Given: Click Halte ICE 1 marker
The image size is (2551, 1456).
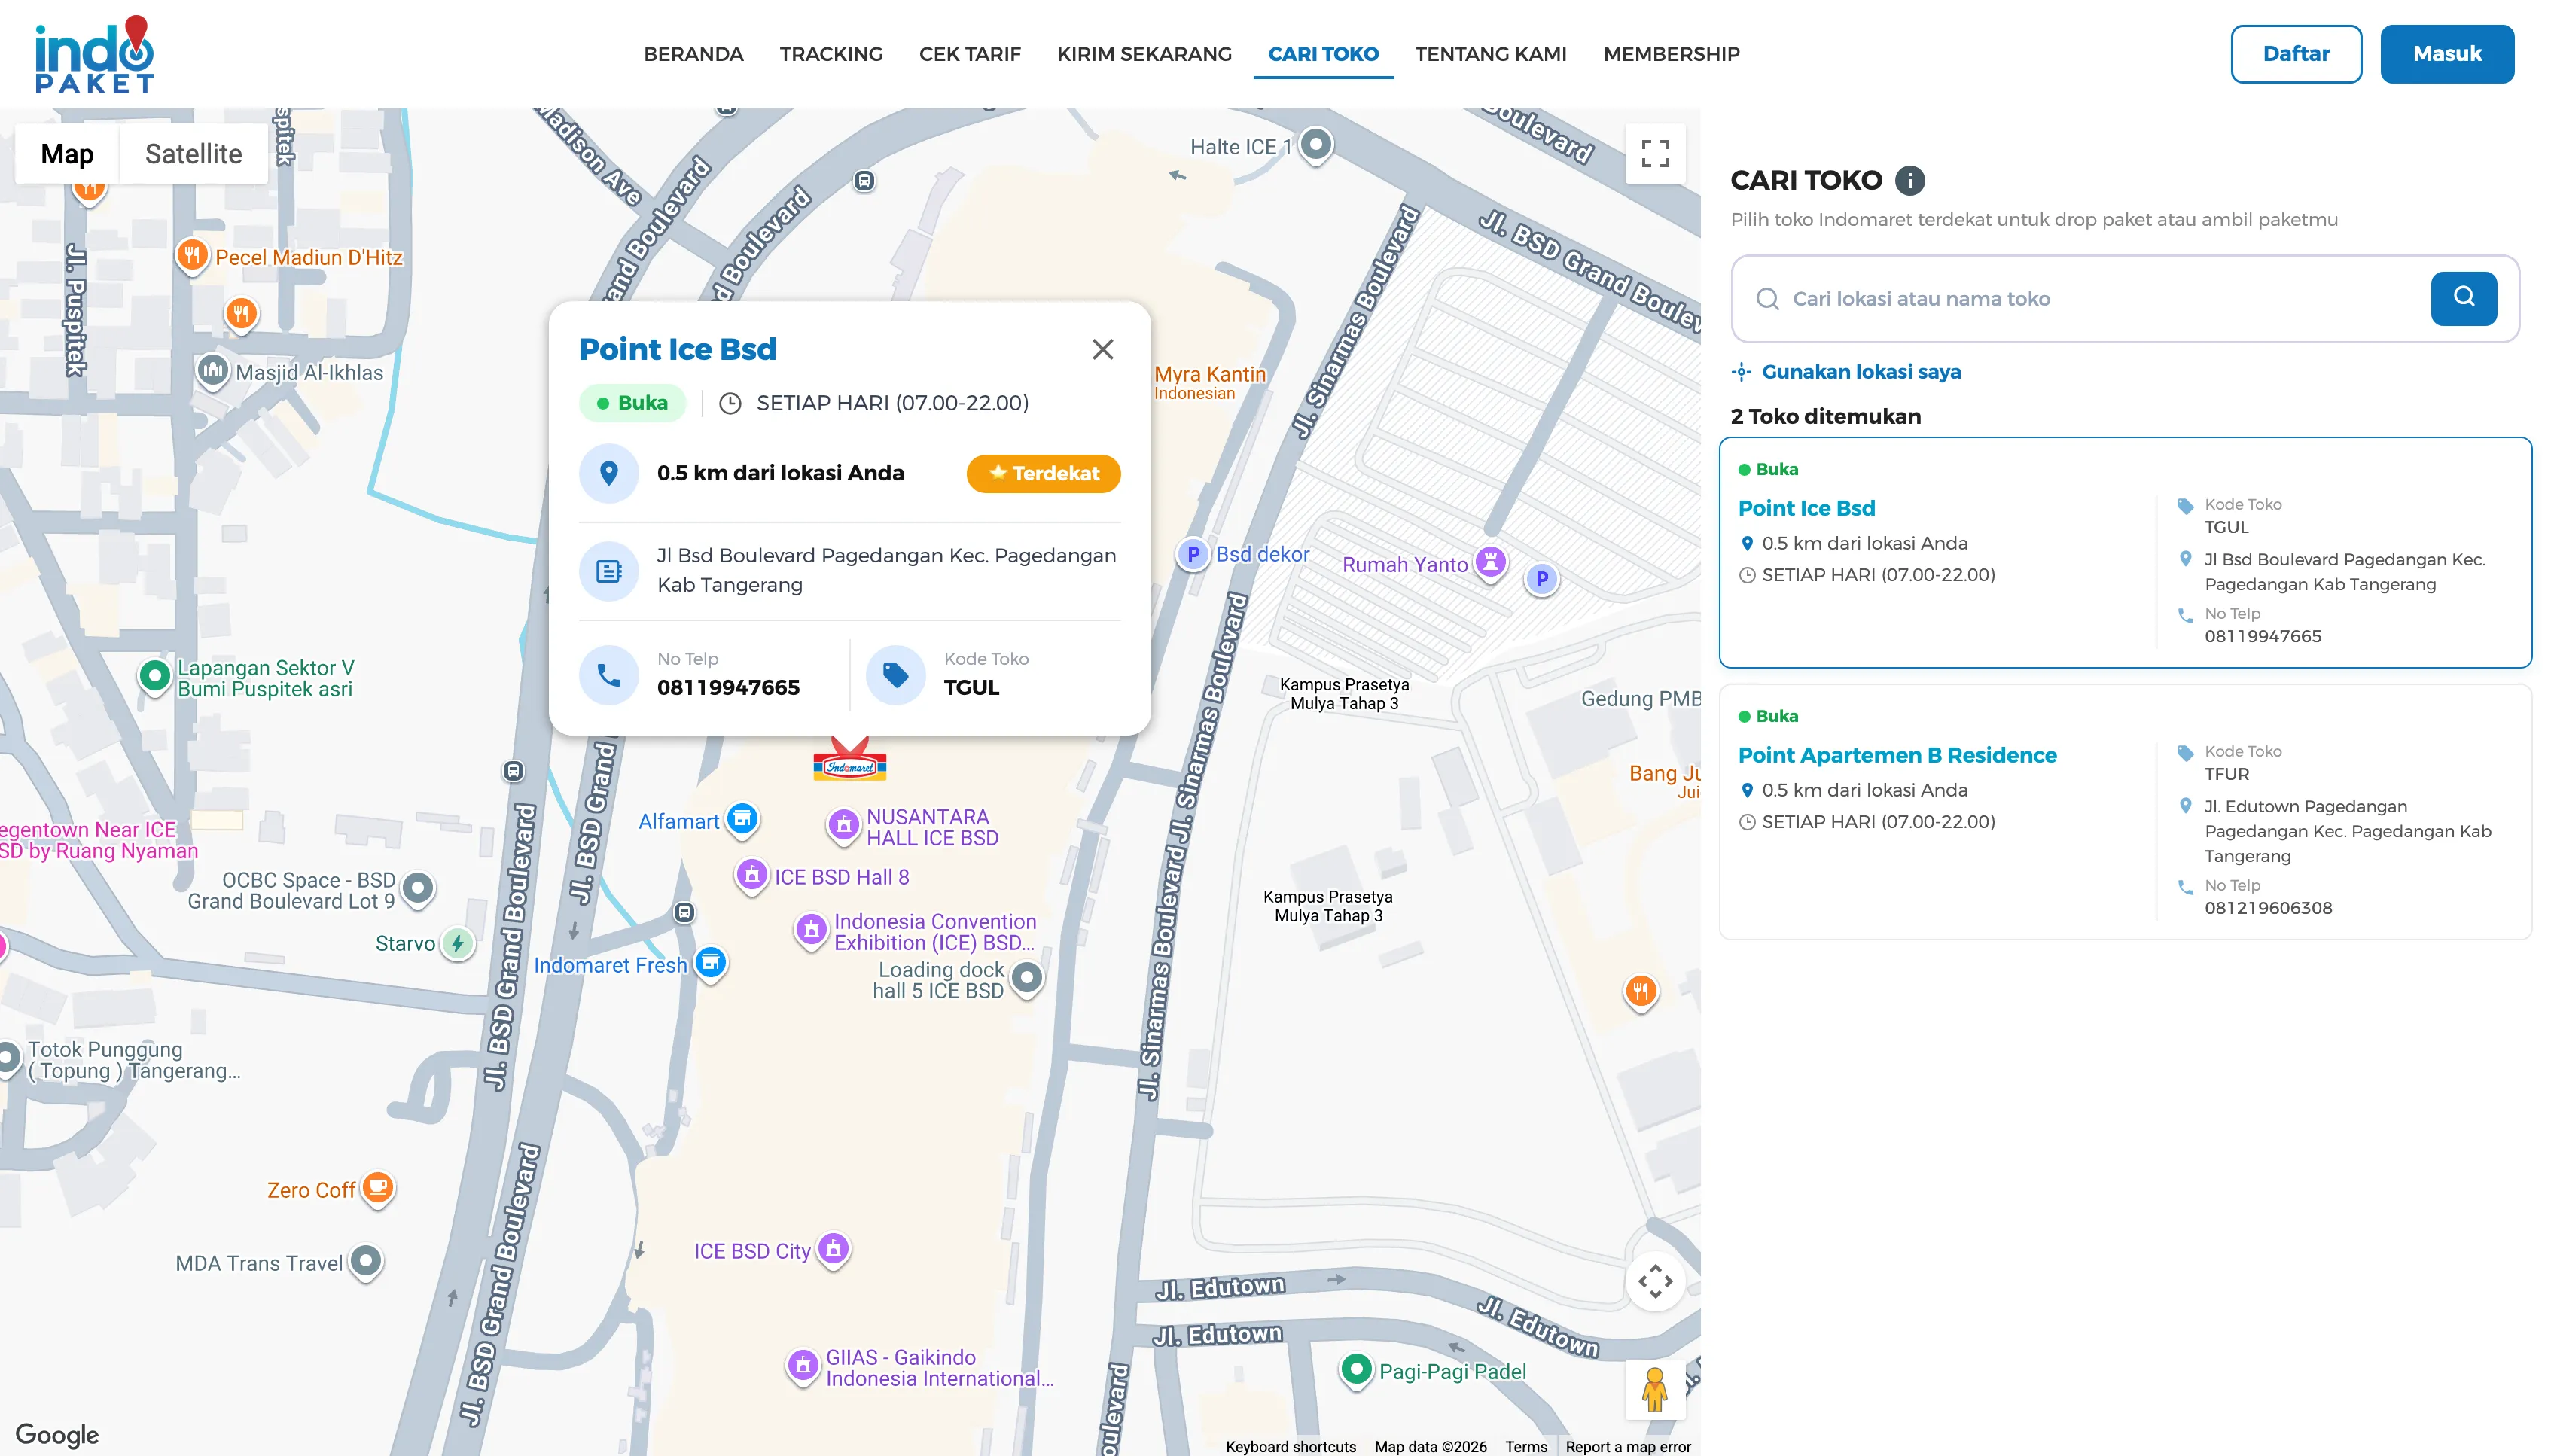Looking at the screenshot, I should 1316,145.
